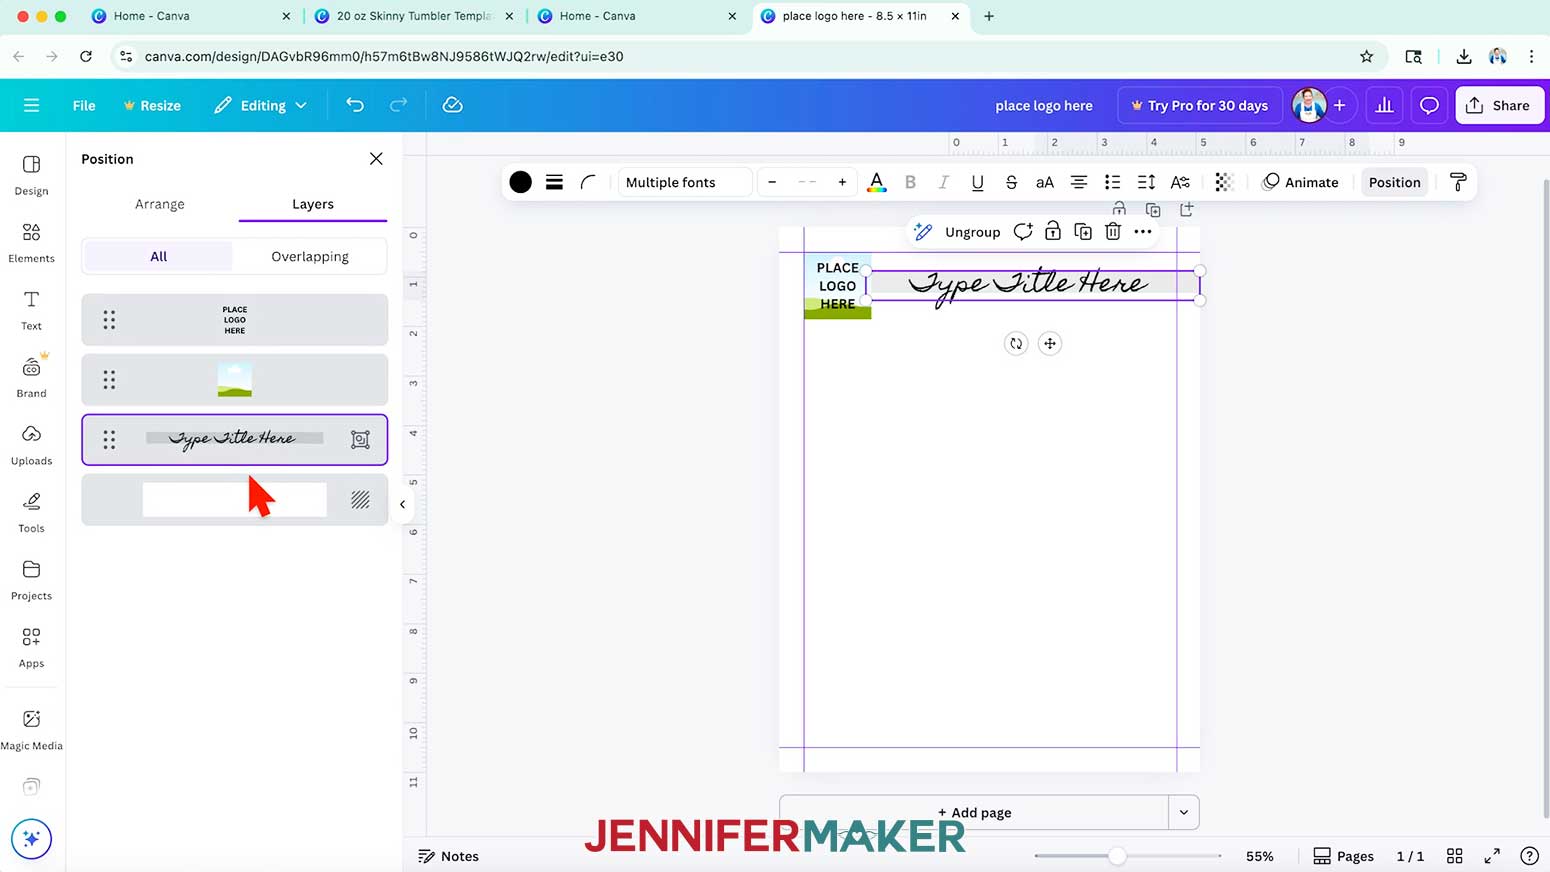This screenshot has width=1550, height=872.
Task: Collapse the side panel with arrow handle
Action: (x=402, y=504)
